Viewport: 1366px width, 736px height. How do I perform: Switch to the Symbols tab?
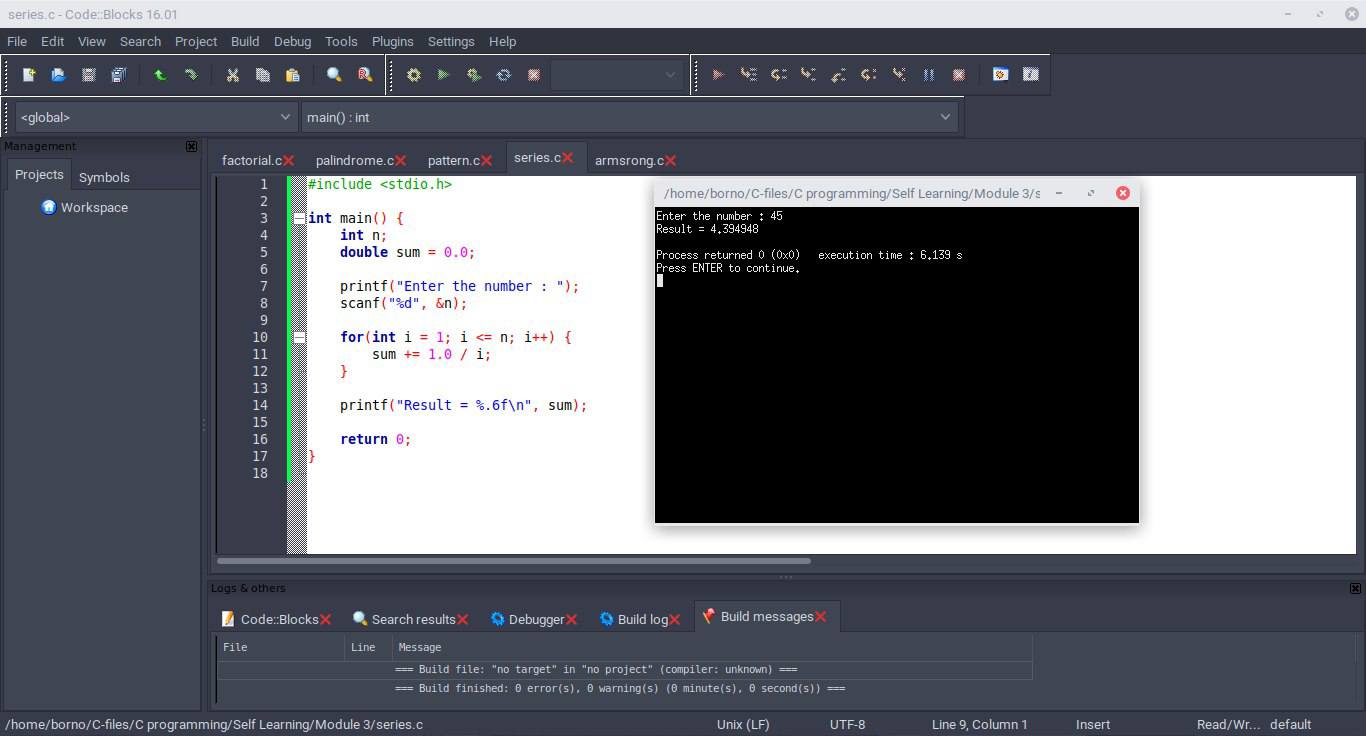pyautogui.click(x=104, y=177)
